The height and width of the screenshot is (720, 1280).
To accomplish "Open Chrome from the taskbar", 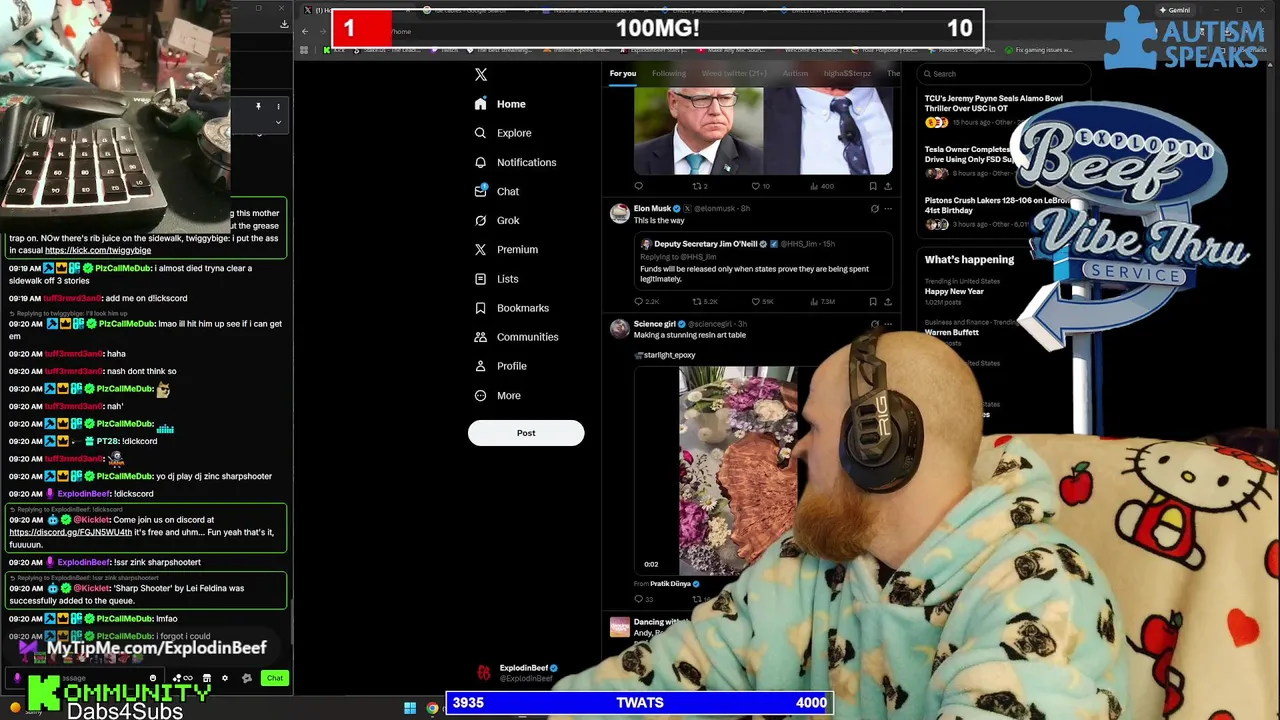I will [x=432, y=708].
